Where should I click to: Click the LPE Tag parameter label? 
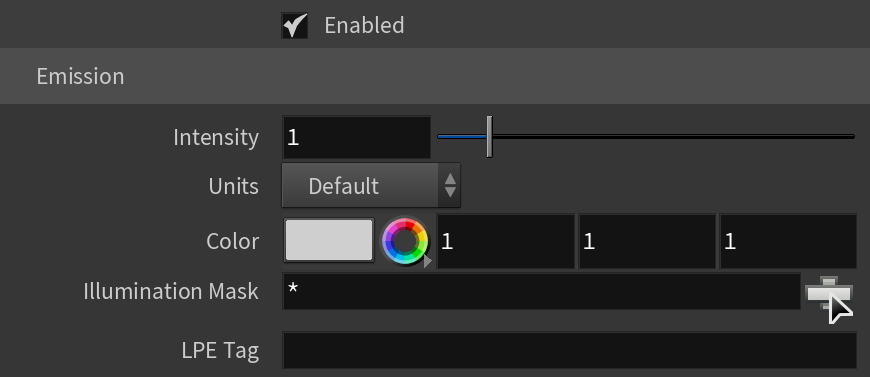pyautogui.click(x=220, y=350)
